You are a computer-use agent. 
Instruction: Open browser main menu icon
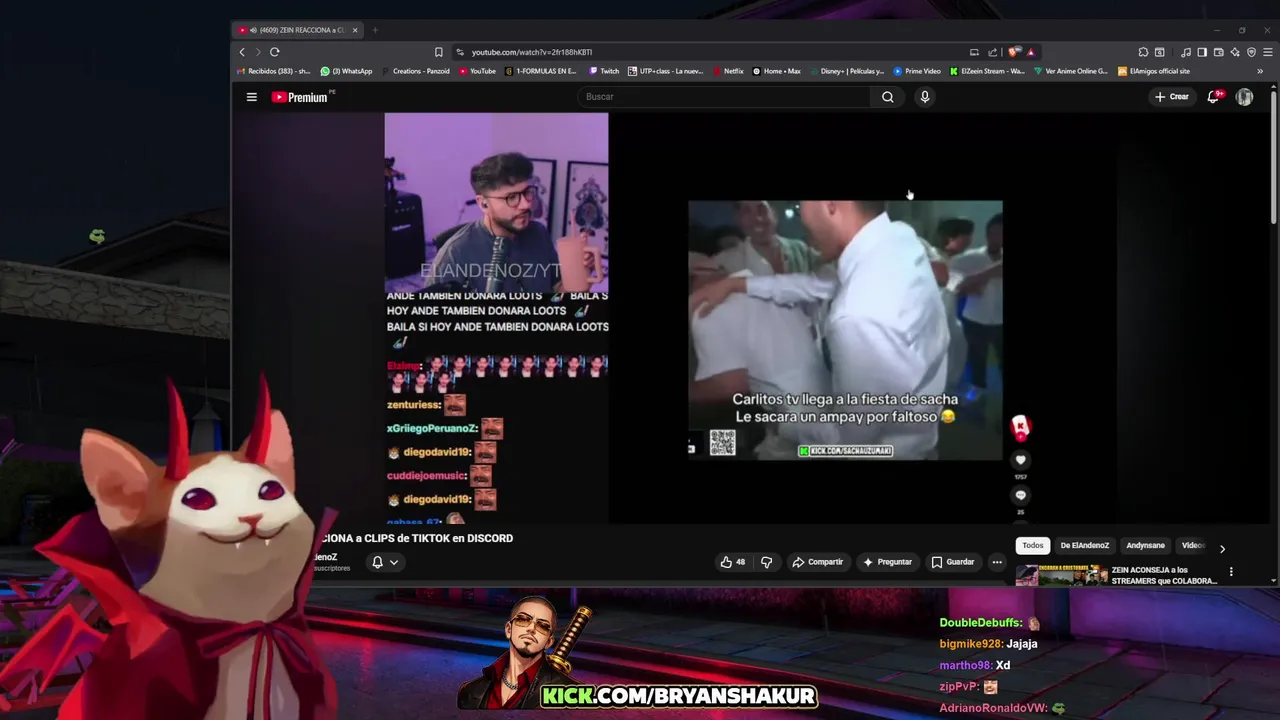1268,52
